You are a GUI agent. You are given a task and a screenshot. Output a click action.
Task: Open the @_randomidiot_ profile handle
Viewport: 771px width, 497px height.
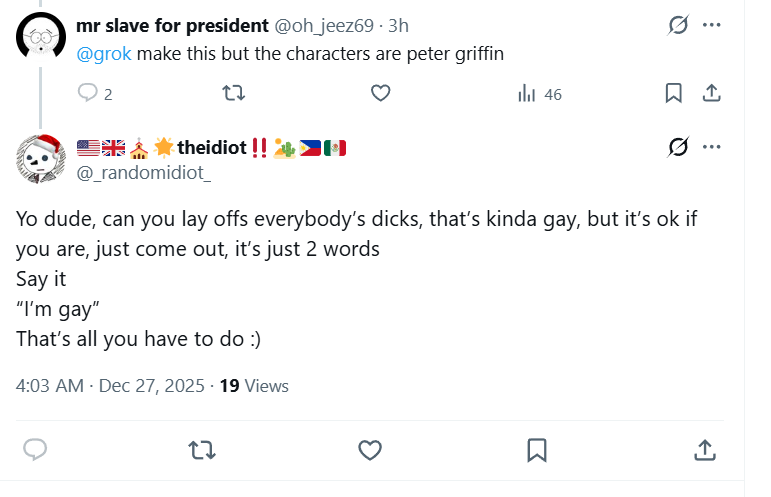point(144,173)
